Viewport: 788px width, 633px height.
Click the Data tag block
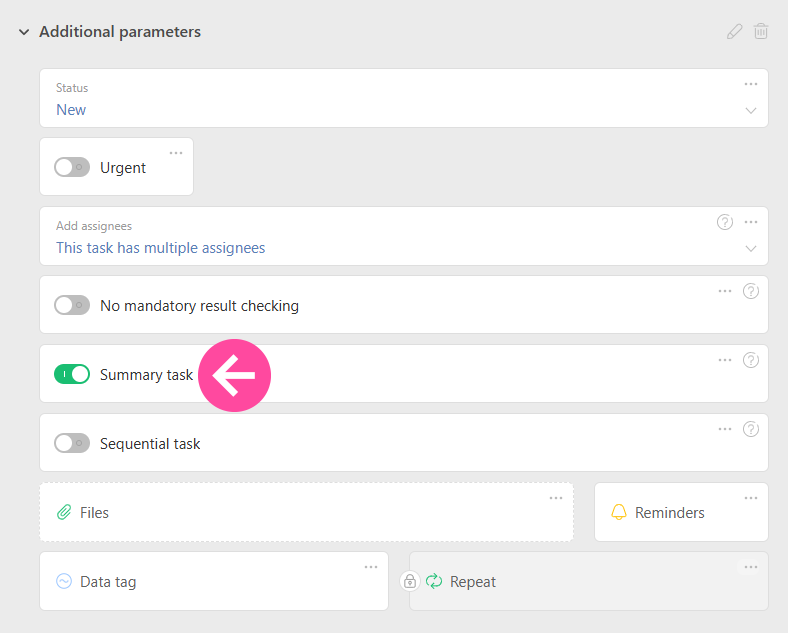108,582
